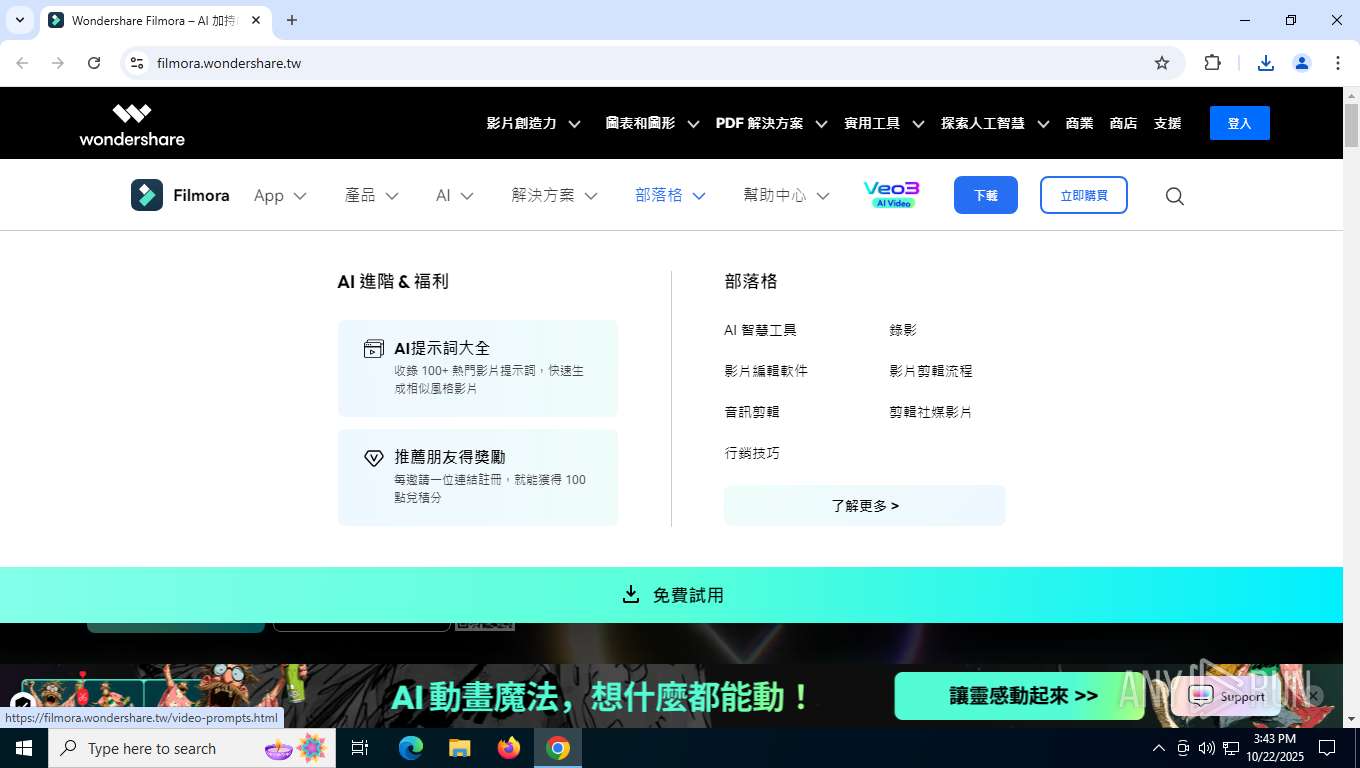Open the Chrome extensions puzzle icon

tap(1212, 63)
